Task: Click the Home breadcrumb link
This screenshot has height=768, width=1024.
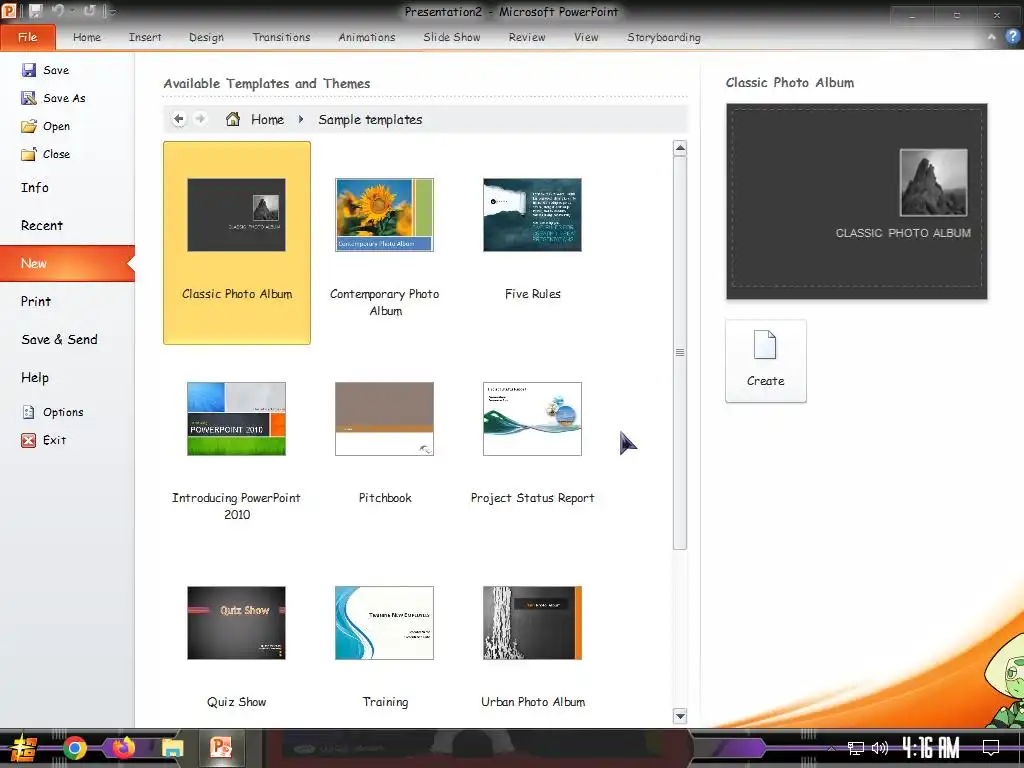Action: click(268, 120)
